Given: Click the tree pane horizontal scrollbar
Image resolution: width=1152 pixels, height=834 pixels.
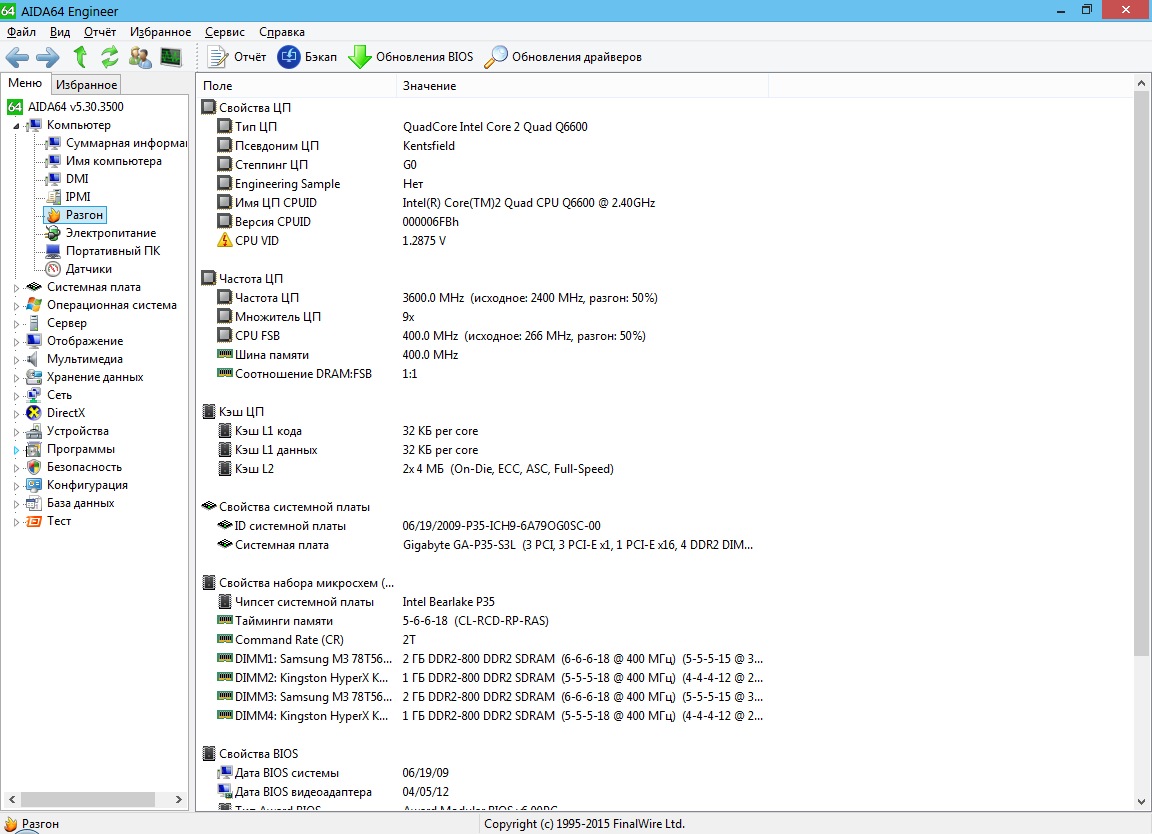Looking at the screenshot, I should click(87, 799).
